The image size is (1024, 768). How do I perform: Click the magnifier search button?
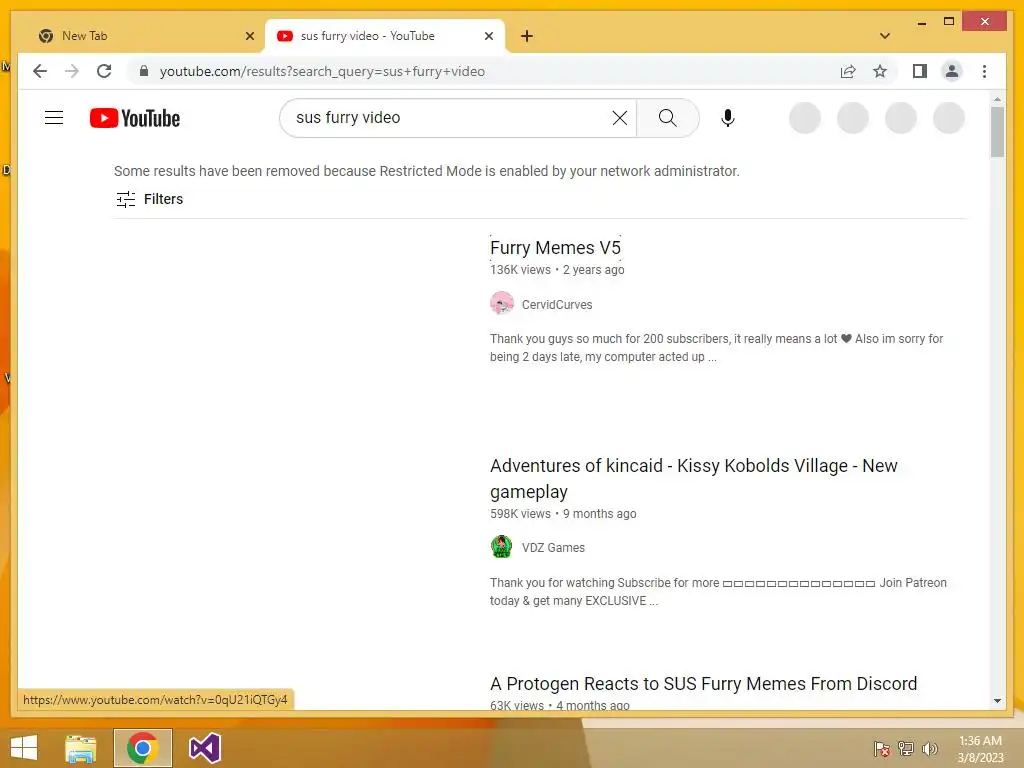click(x=667, y=118)
